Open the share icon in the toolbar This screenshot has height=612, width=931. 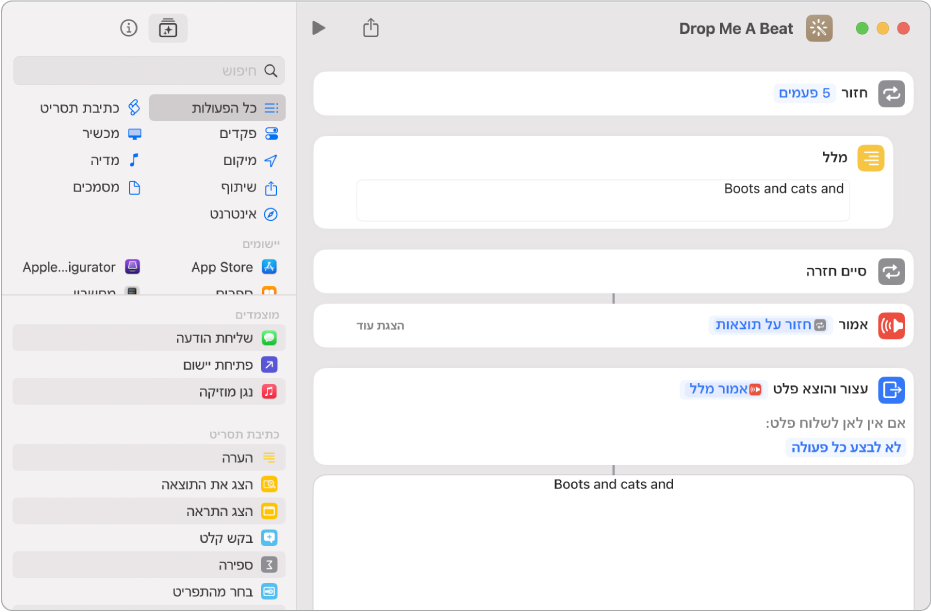(x=370, y=28)
